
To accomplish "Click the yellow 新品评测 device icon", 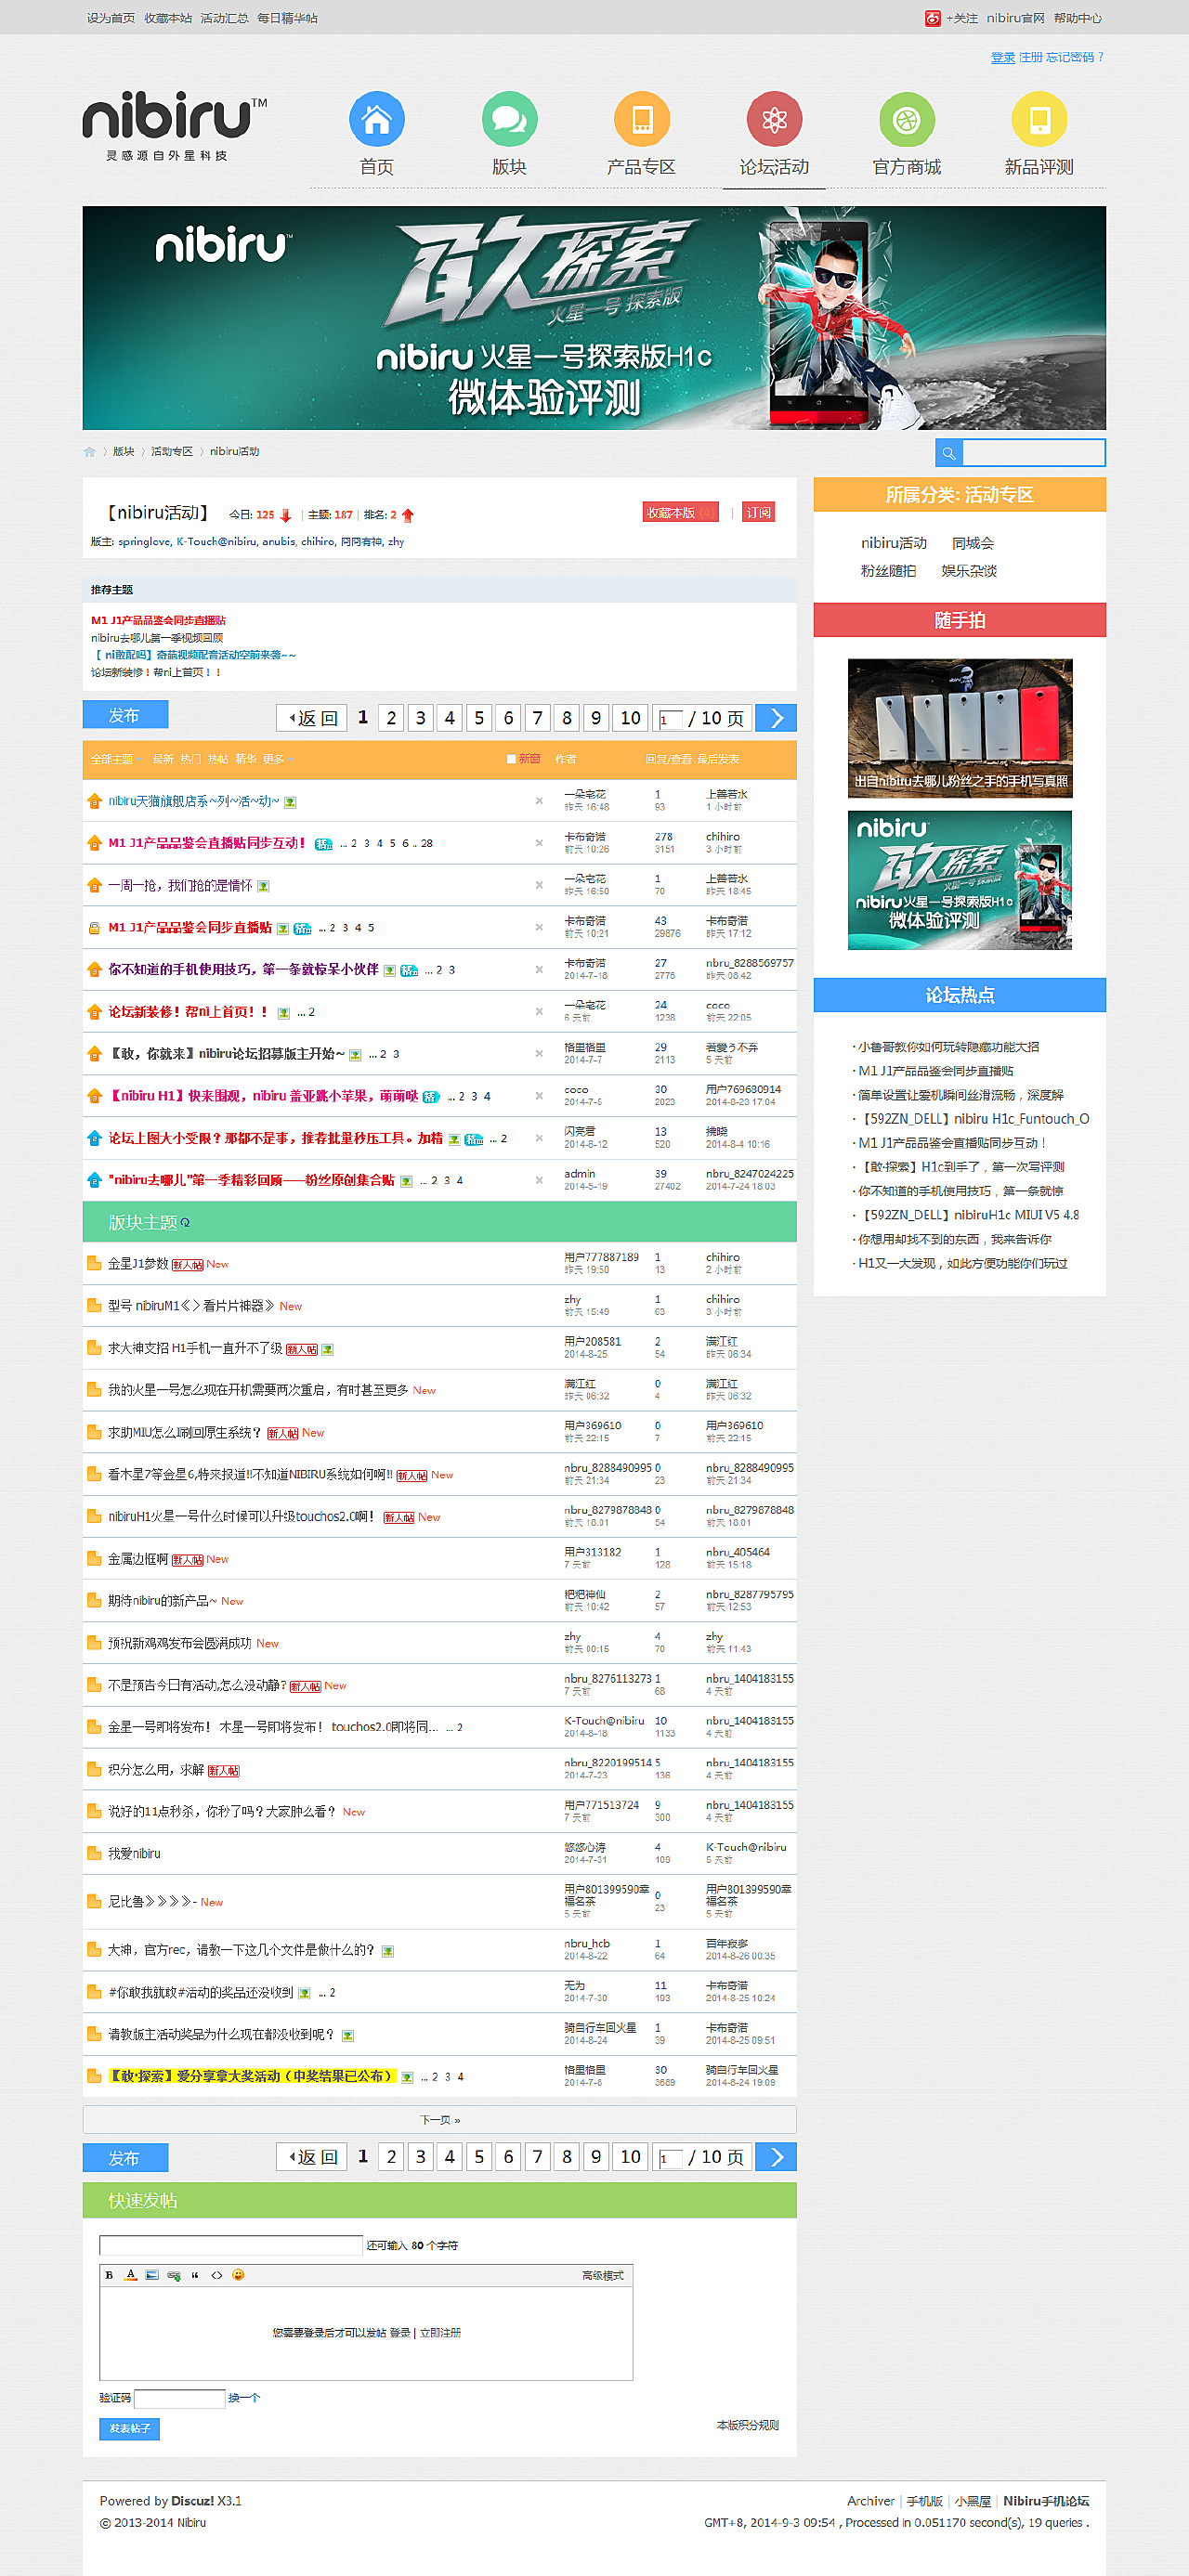I will [x=1039, y=119].
